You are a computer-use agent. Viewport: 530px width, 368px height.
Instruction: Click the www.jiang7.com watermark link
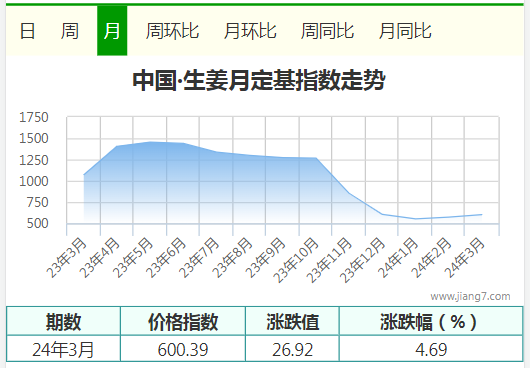click(470, 296)
